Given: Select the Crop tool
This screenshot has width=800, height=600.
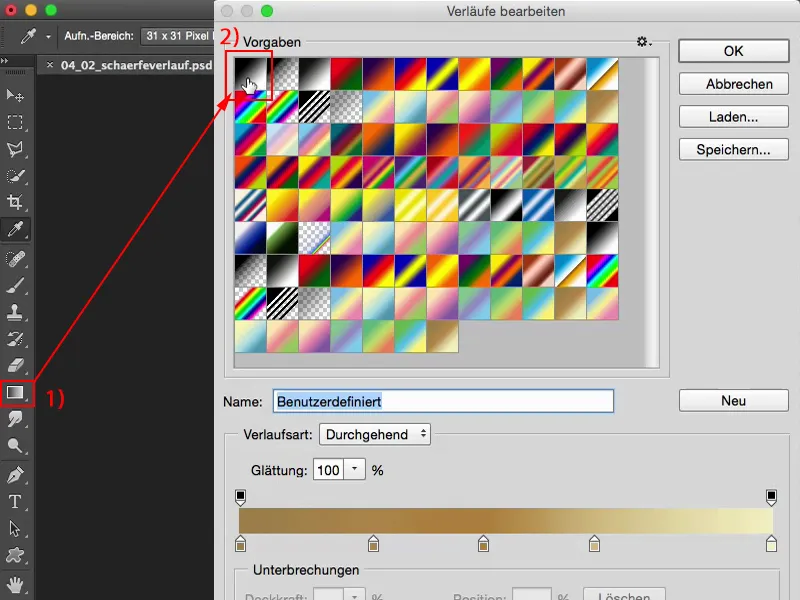Looking at the screenshot, I should 15,203.
